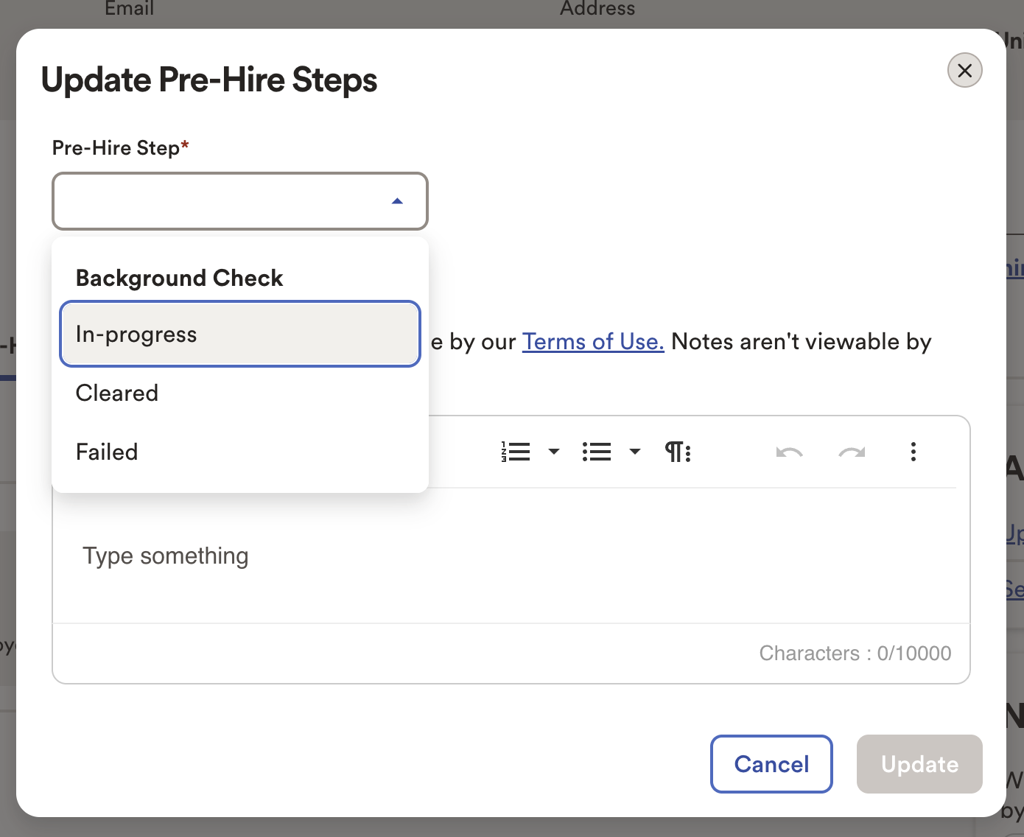Screen dimensions: 1024x837
Task: Pick the Failed option
Action: point(240,452)
